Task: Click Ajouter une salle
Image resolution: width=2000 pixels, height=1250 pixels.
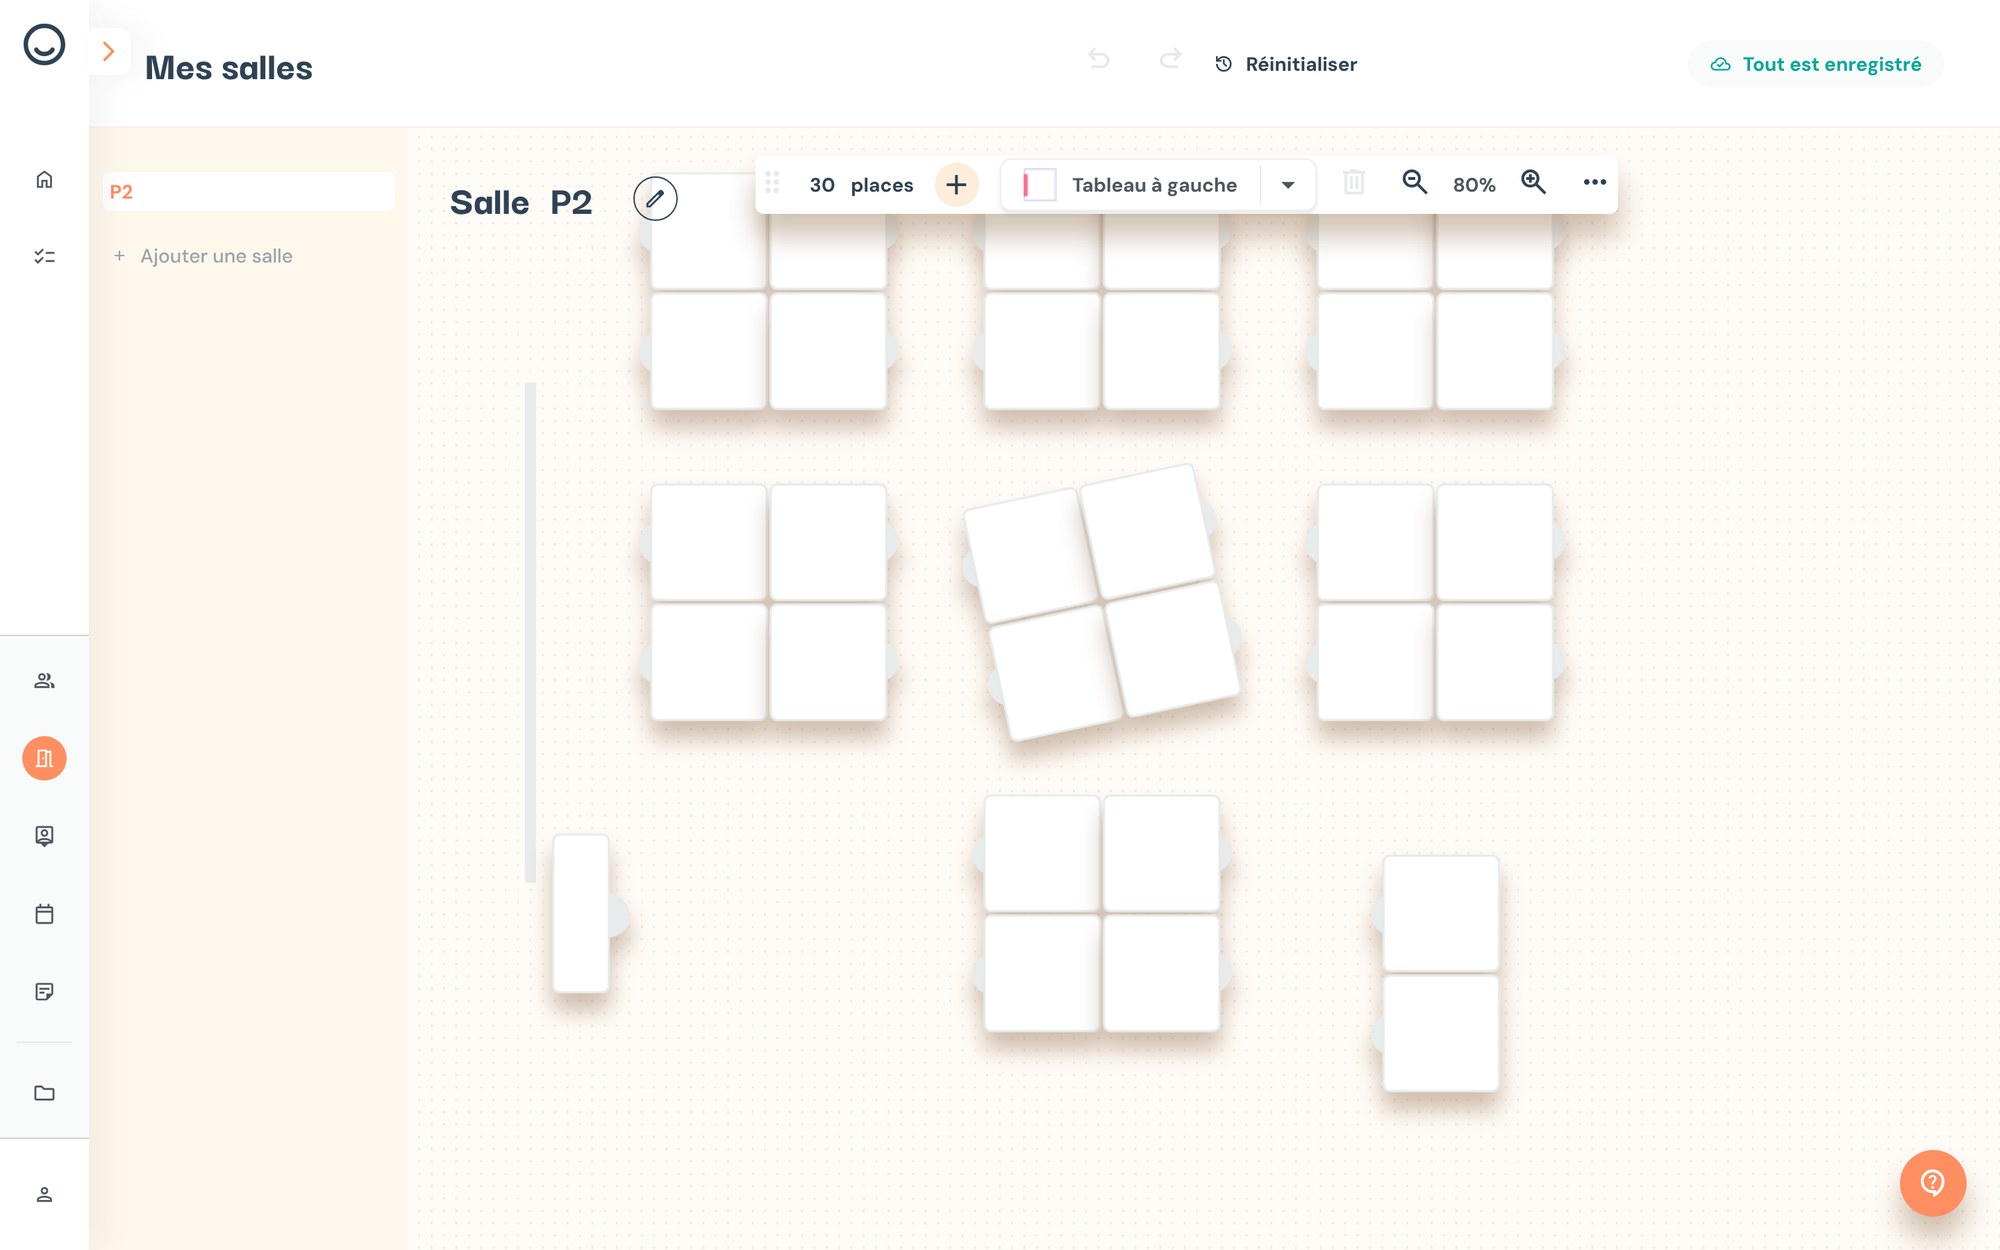Action: [204, 256]
